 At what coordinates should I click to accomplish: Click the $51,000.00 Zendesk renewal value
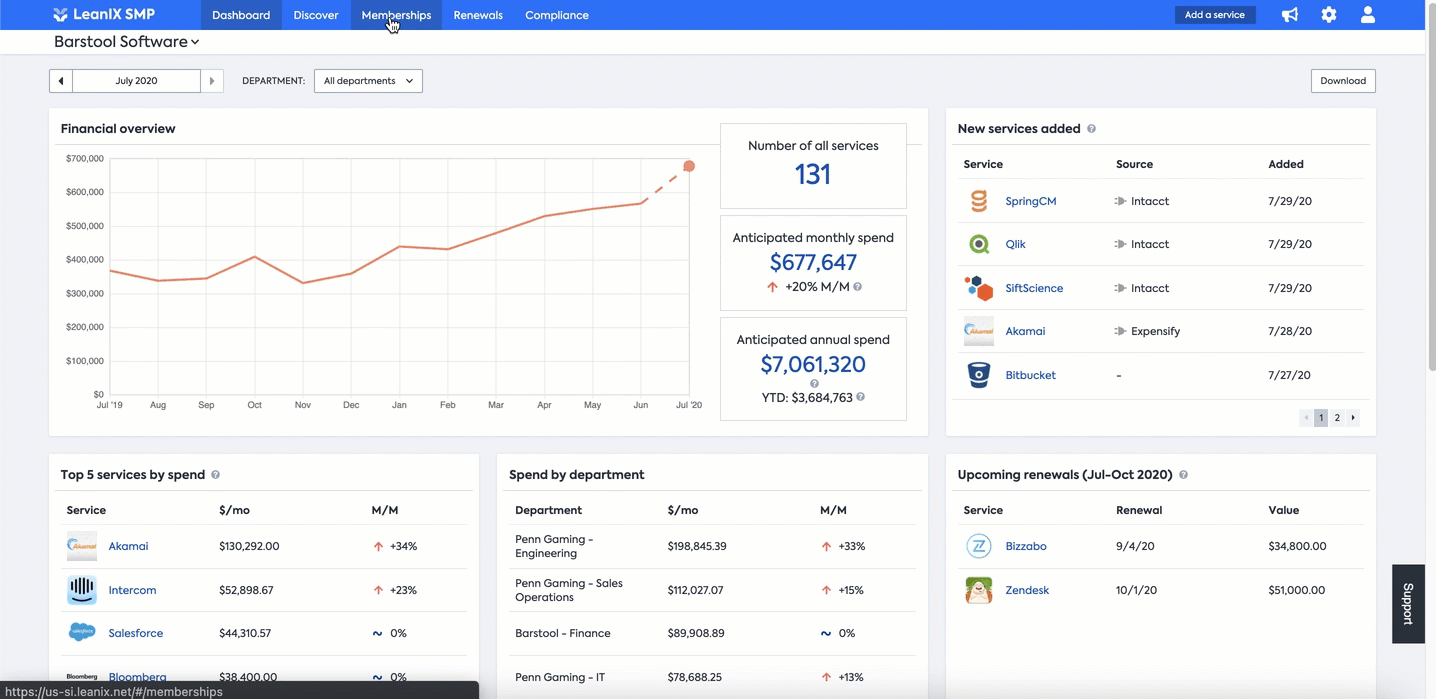coord(1297,590)
